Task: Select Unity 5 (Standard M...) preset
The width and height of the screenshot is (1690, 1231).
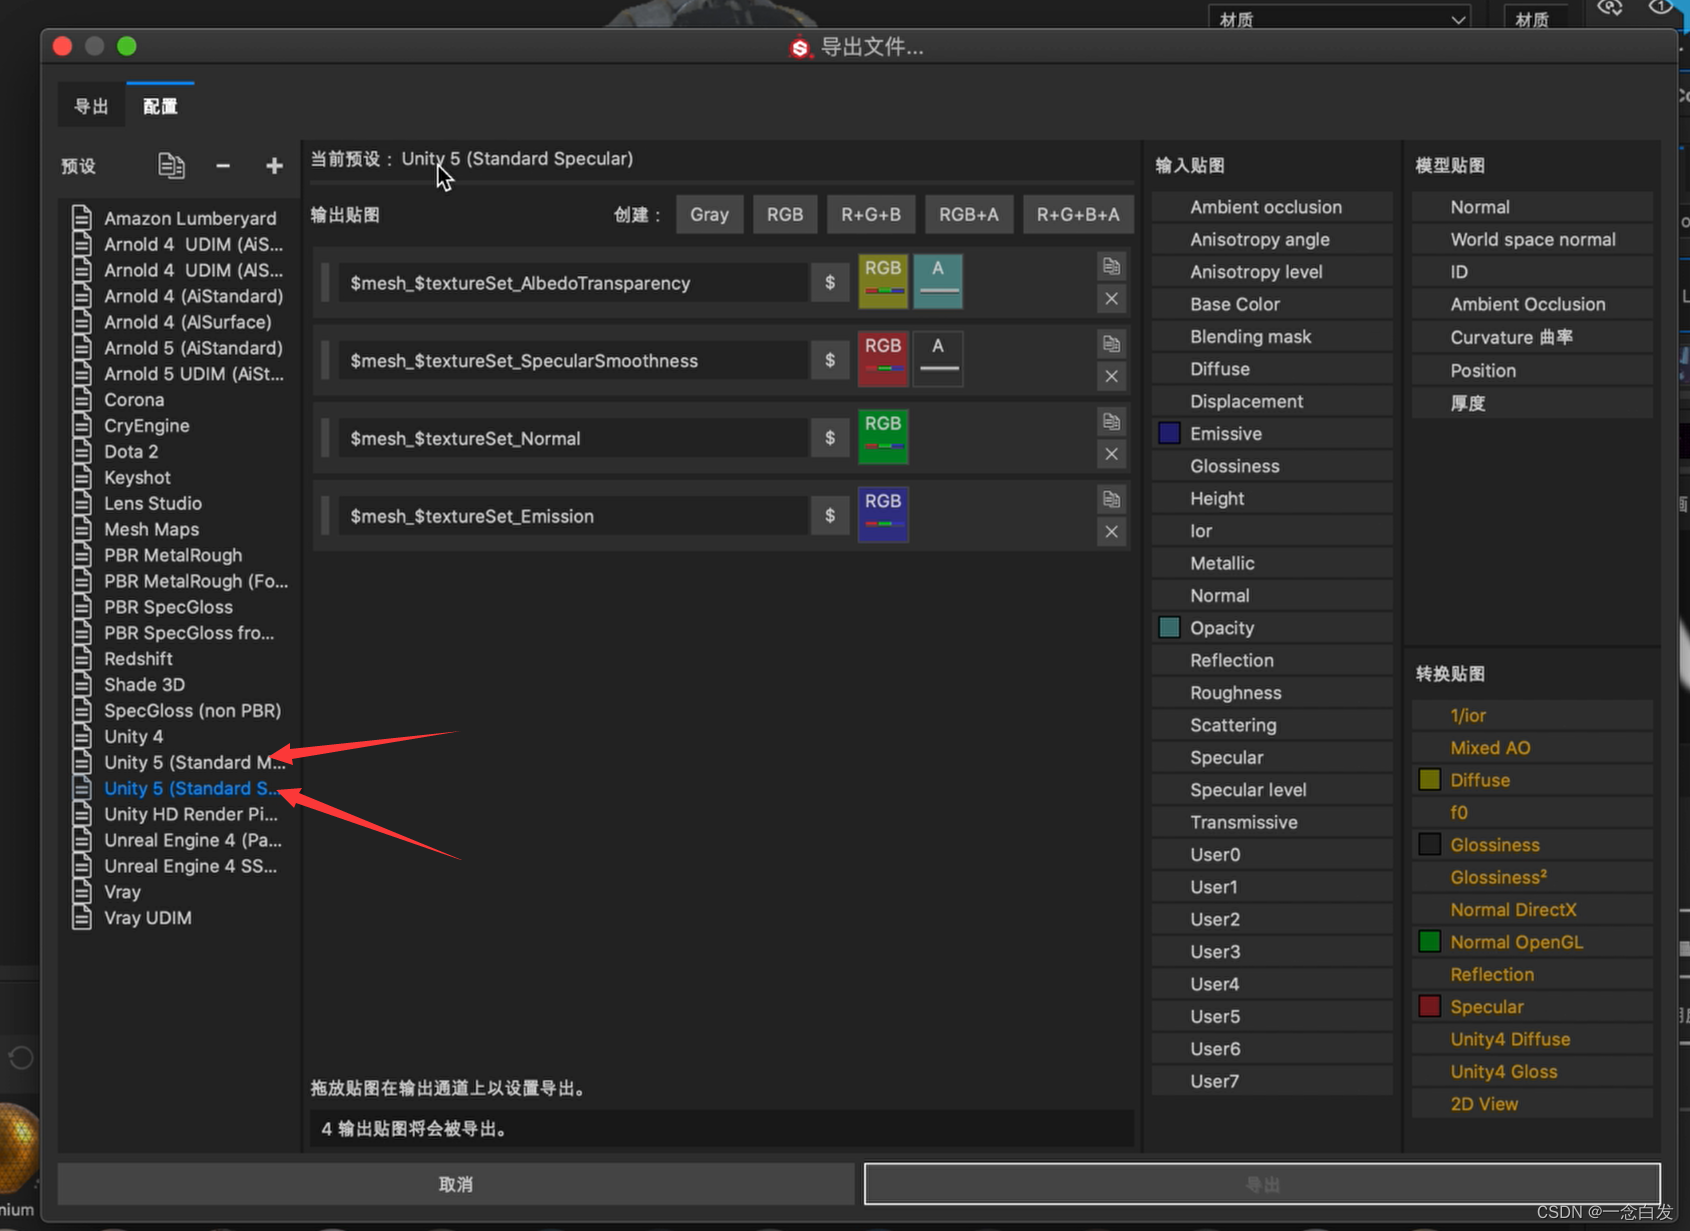Action: [x=179, y=762]
